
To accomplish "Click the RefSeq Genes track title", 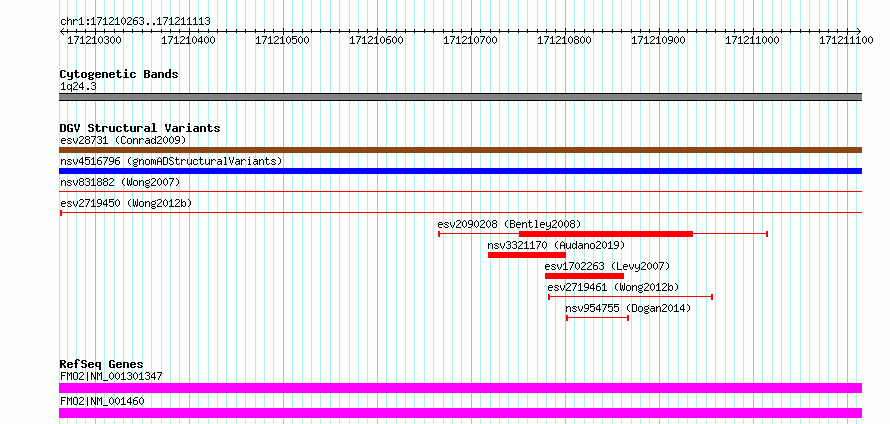I will tap(102, 364).
